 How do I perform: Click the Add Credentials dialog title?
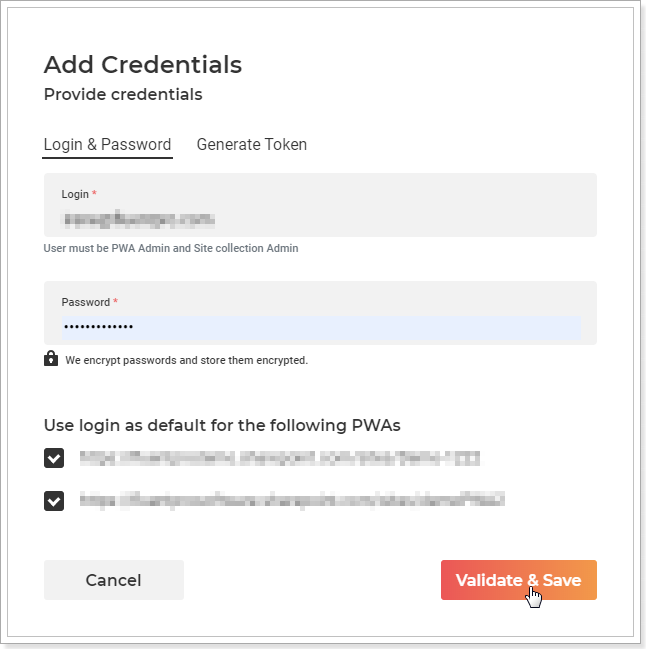(143, 65)
